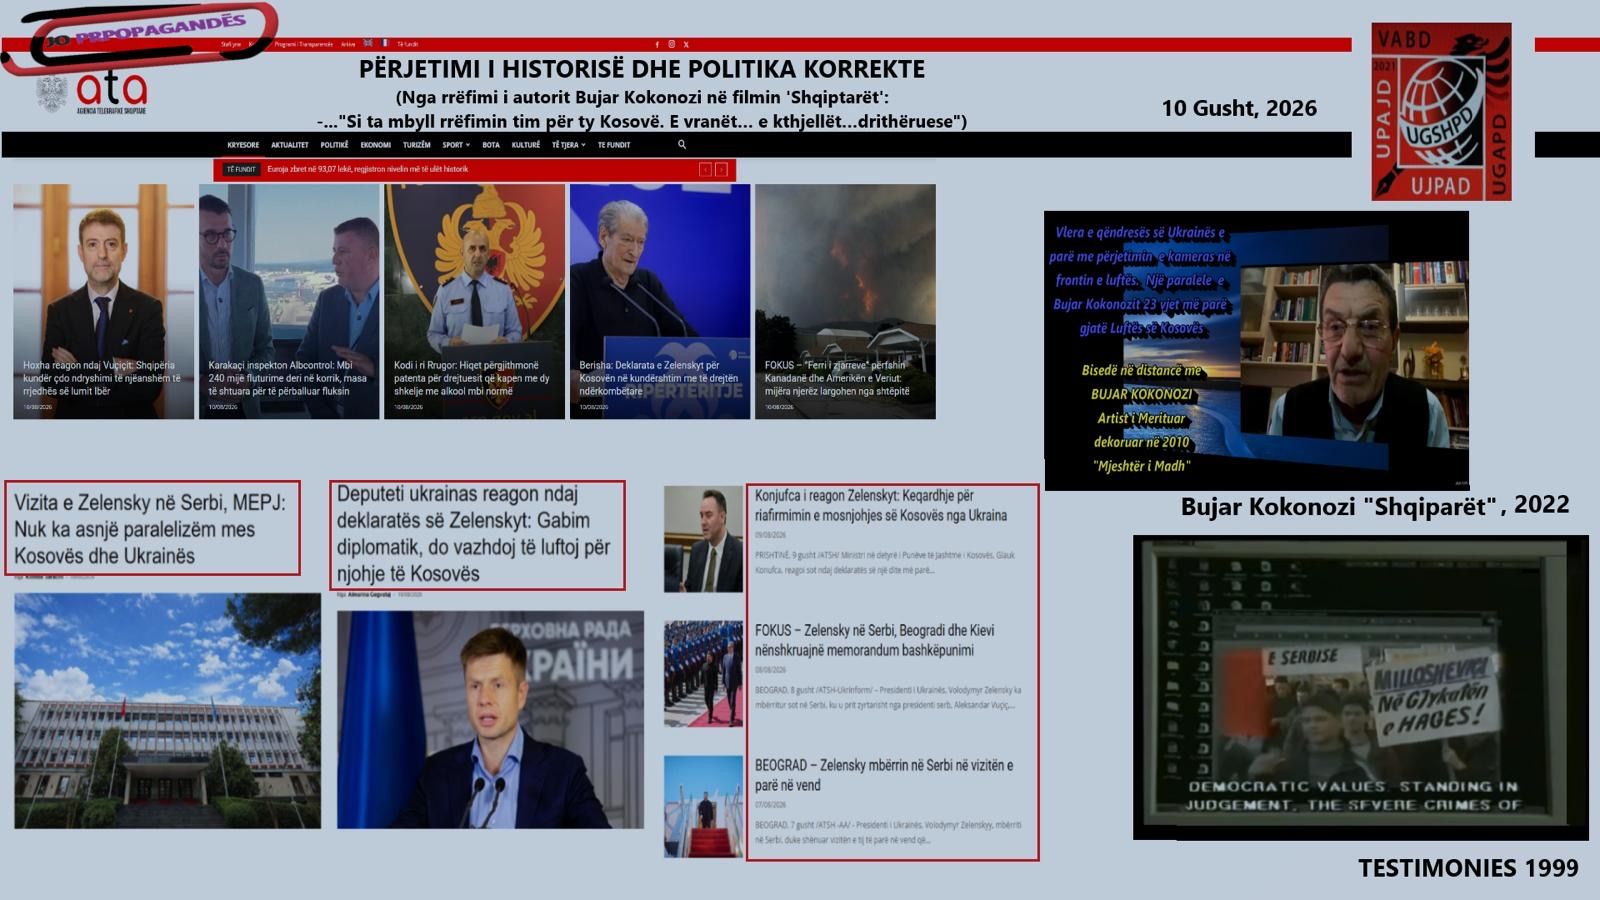Viewport: 1600px width, 900px height.
Task: Open the search magnifier icon in navbar
Action: [682, 145]
